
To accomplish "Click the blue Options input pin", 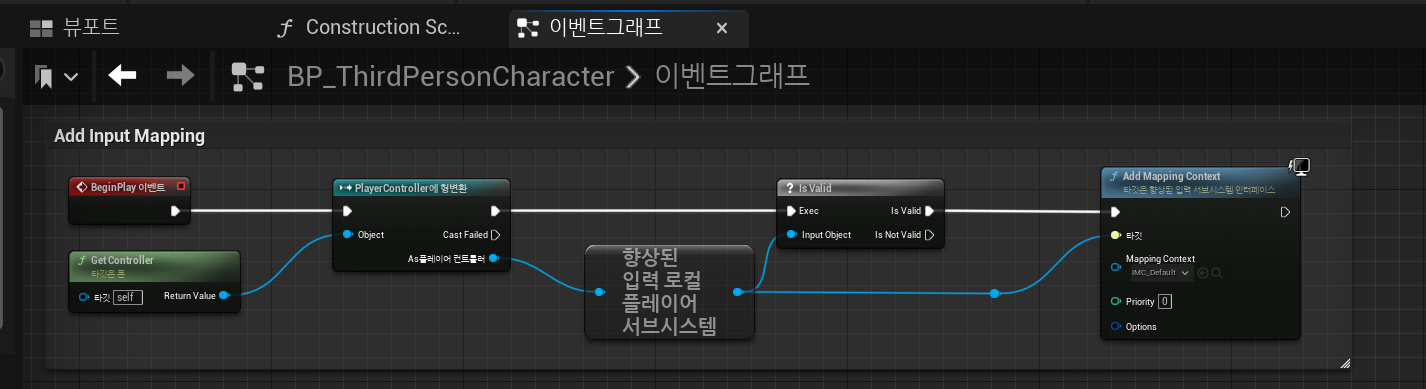I will 1115,327.
